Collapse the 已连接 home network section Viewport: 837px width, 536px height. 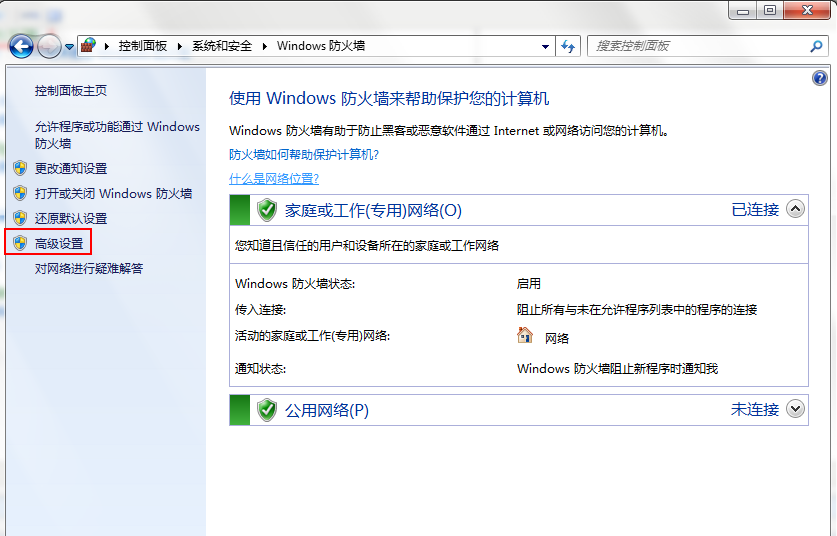[795, 209]
